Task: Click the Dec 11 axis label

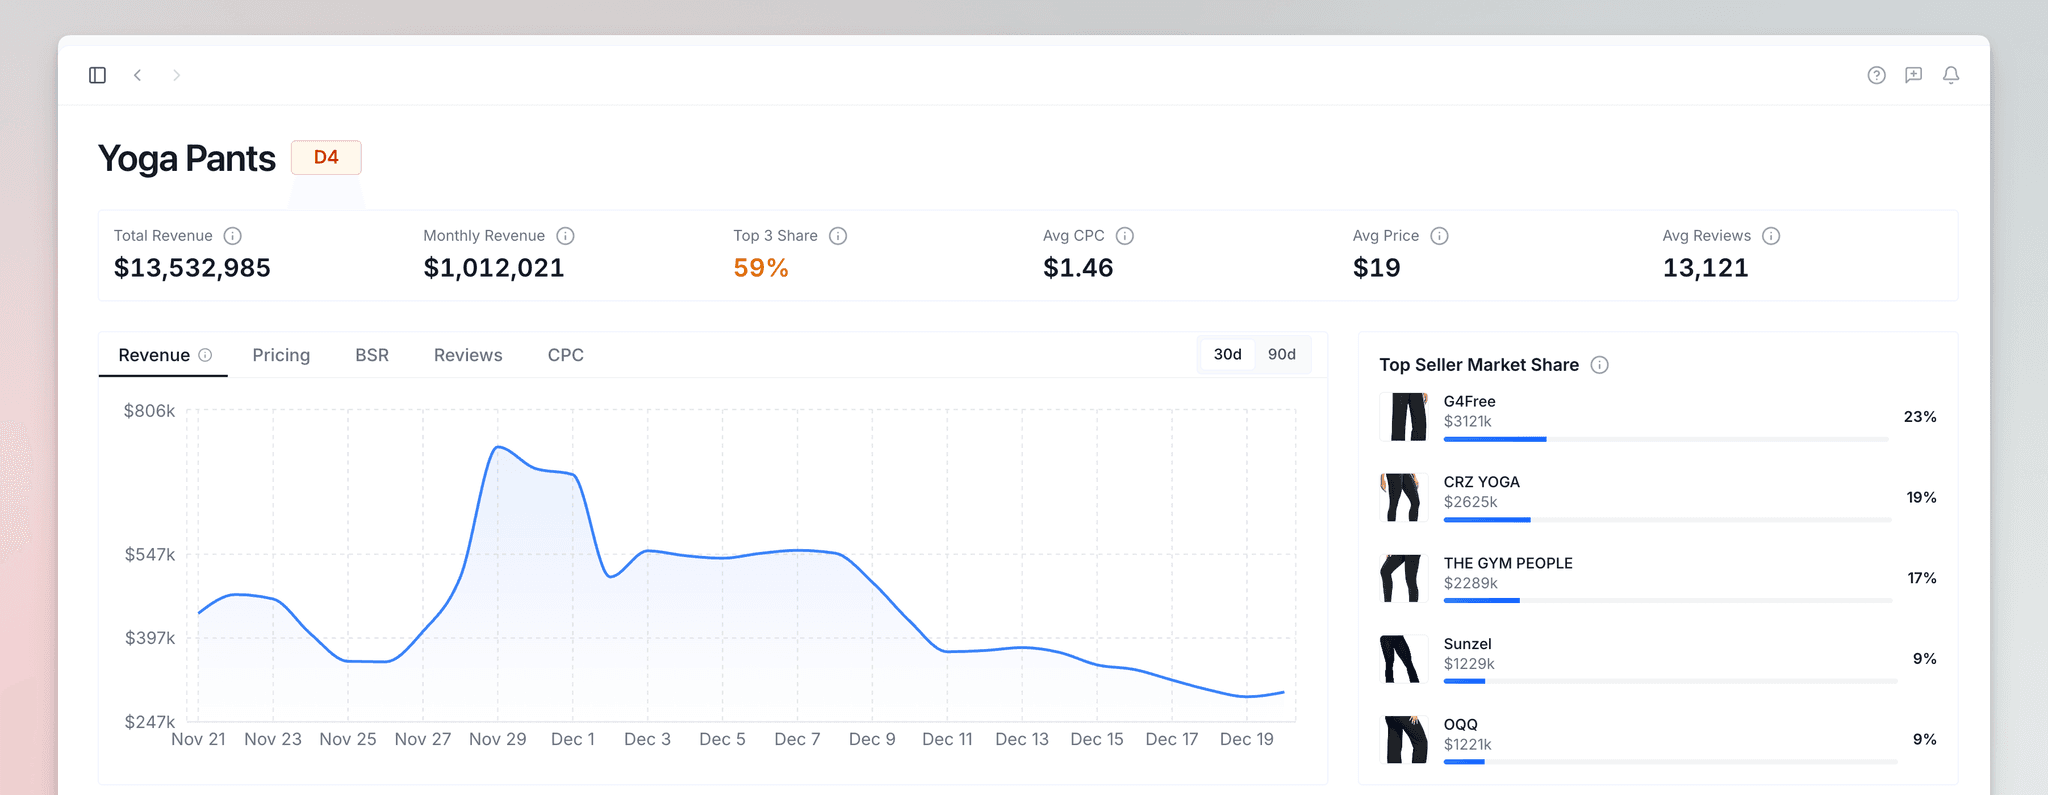Action: (947, 739)
